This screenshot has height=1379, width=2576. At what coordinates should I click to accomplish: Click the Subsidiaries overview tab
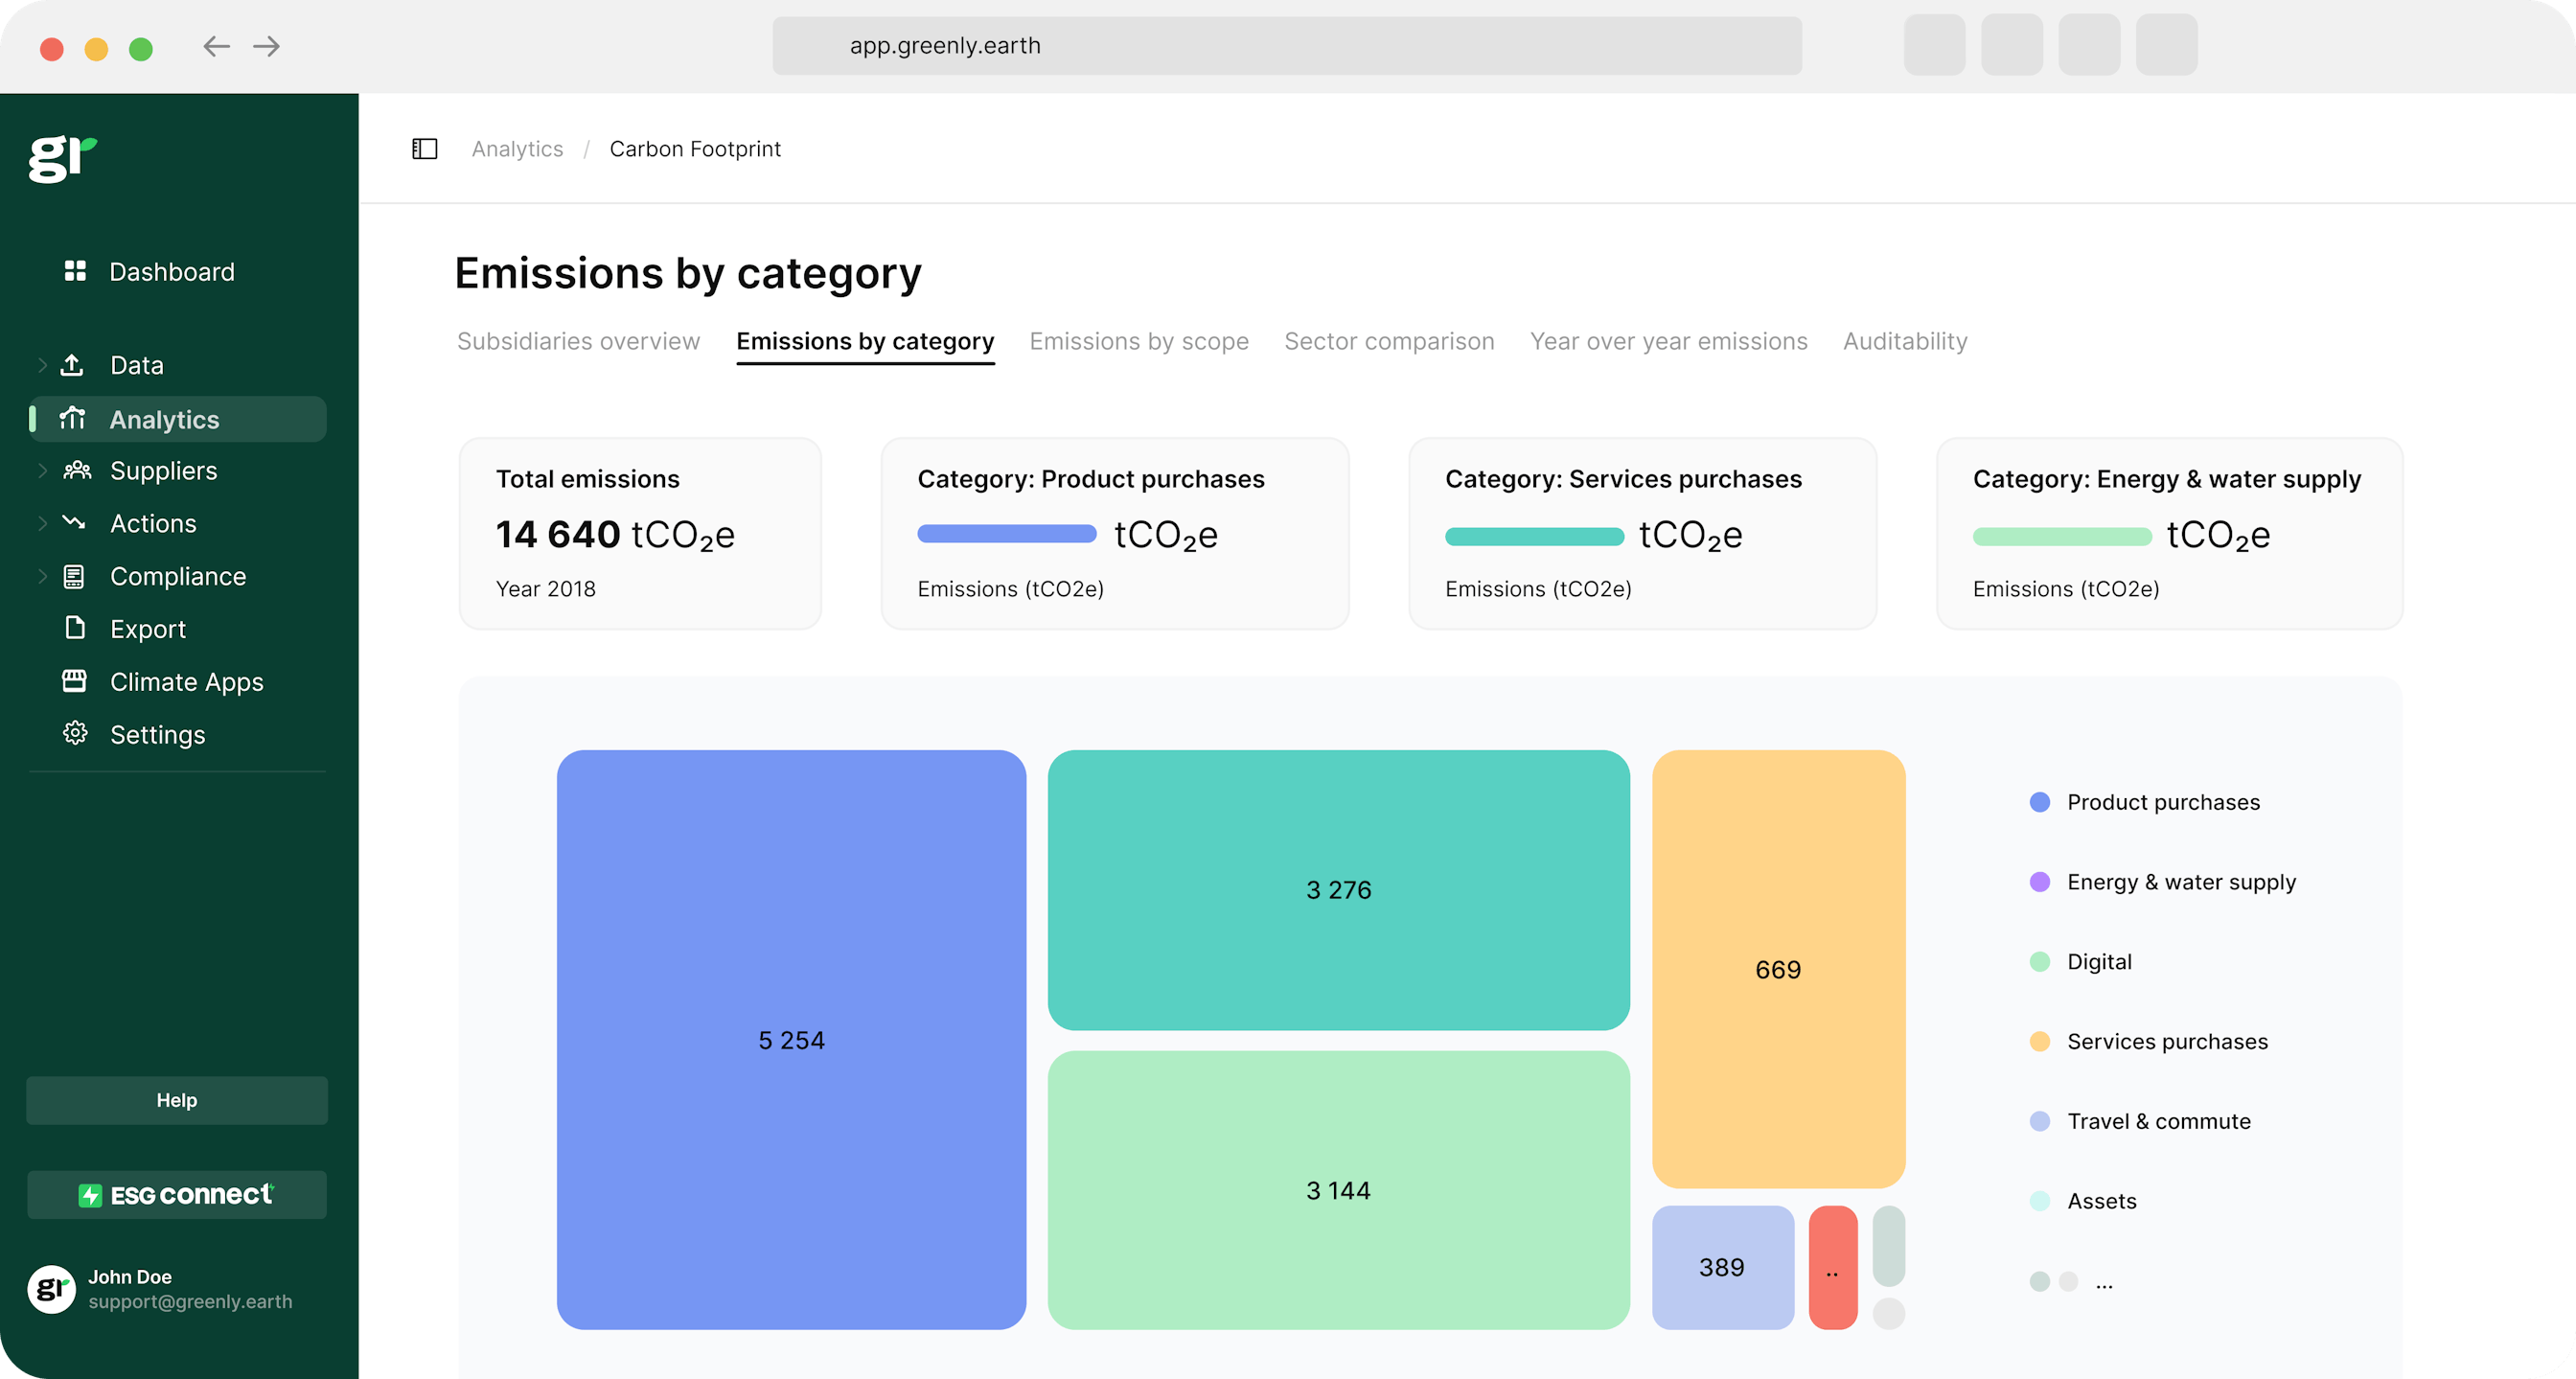[578, 339]
